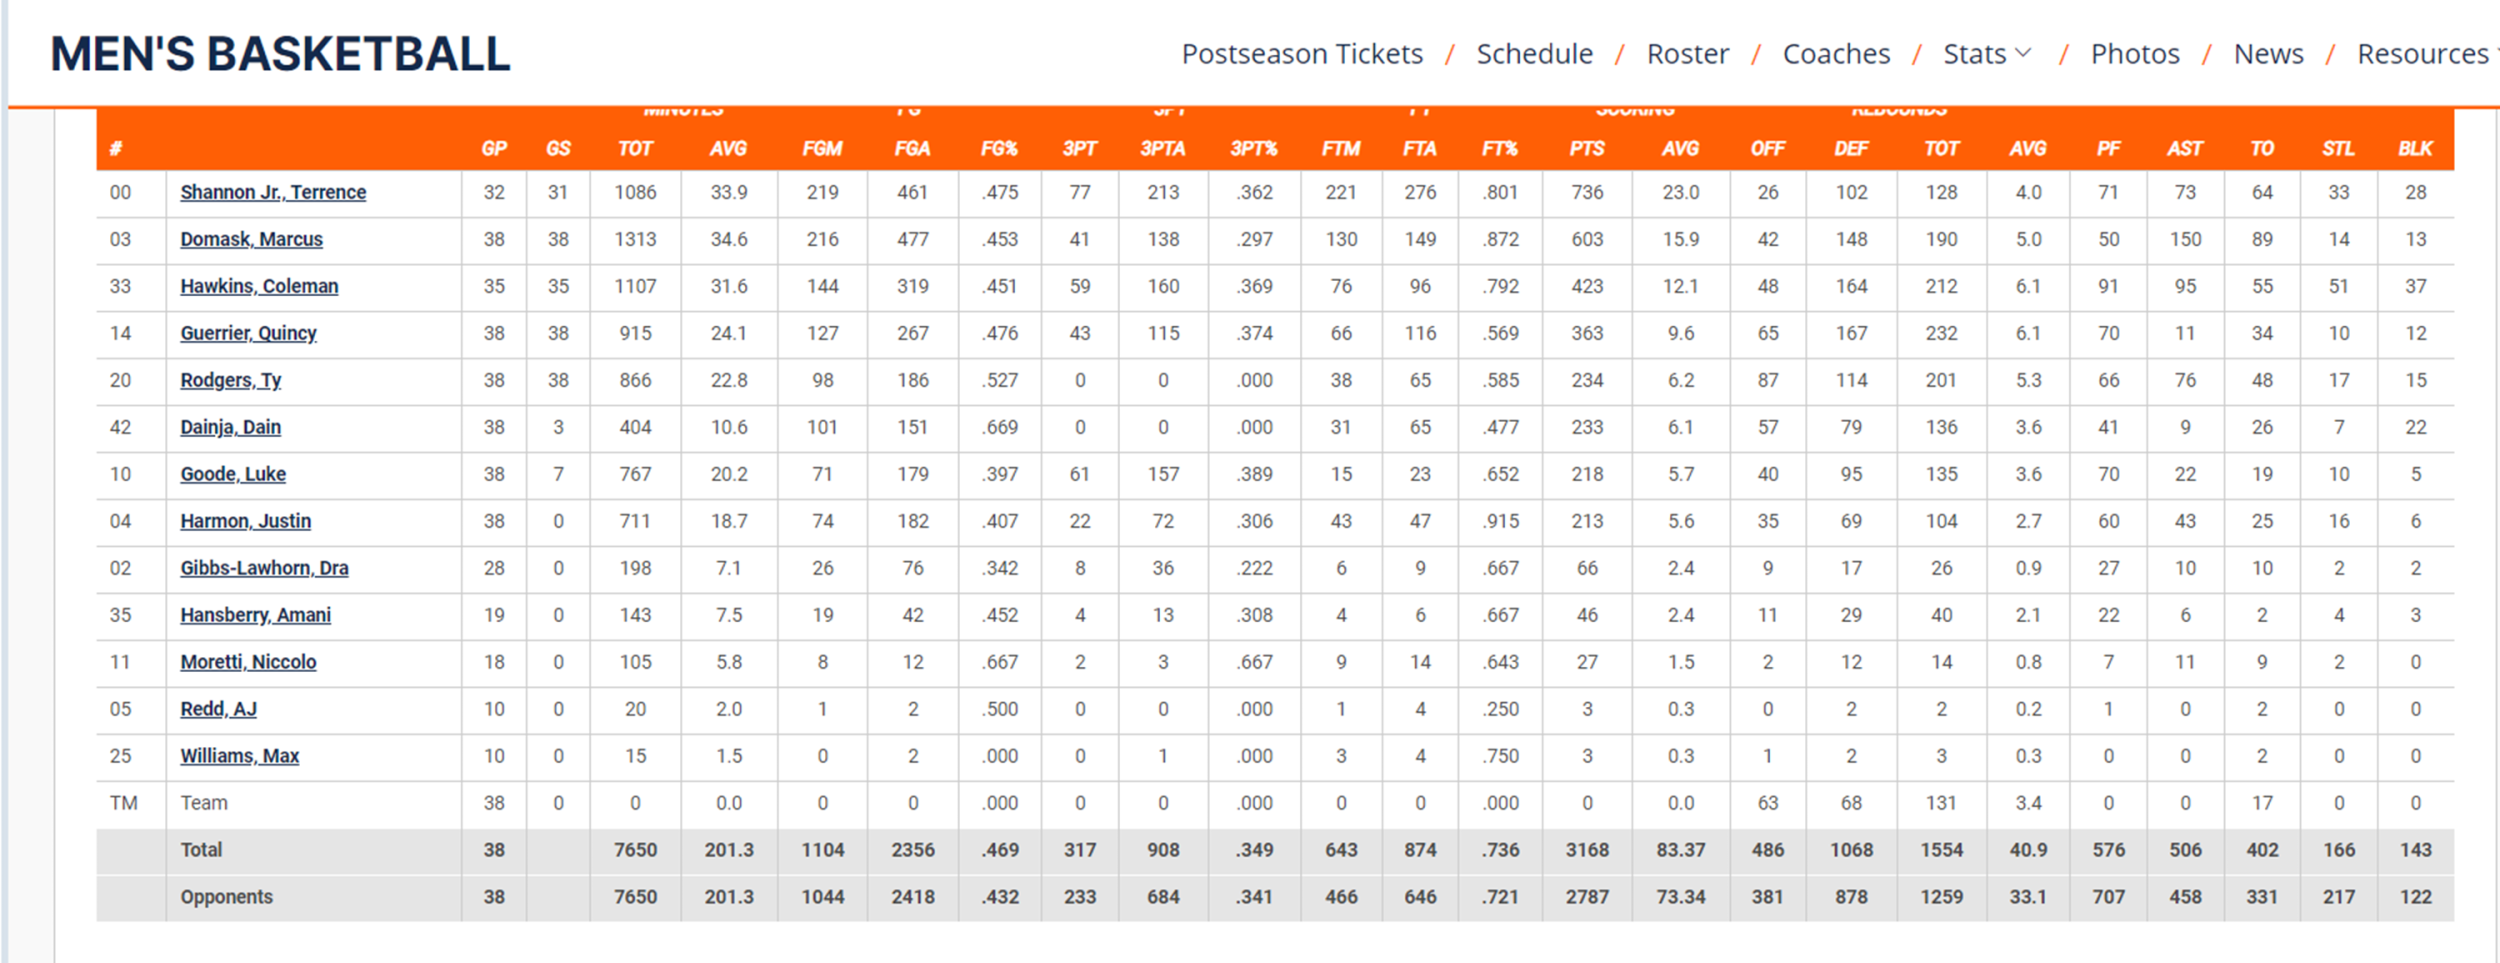Expand the Resources menu
Image resolution: width=2500 pixels, height=963 pixels.
pyautogui.click(x=2424, y=54)
